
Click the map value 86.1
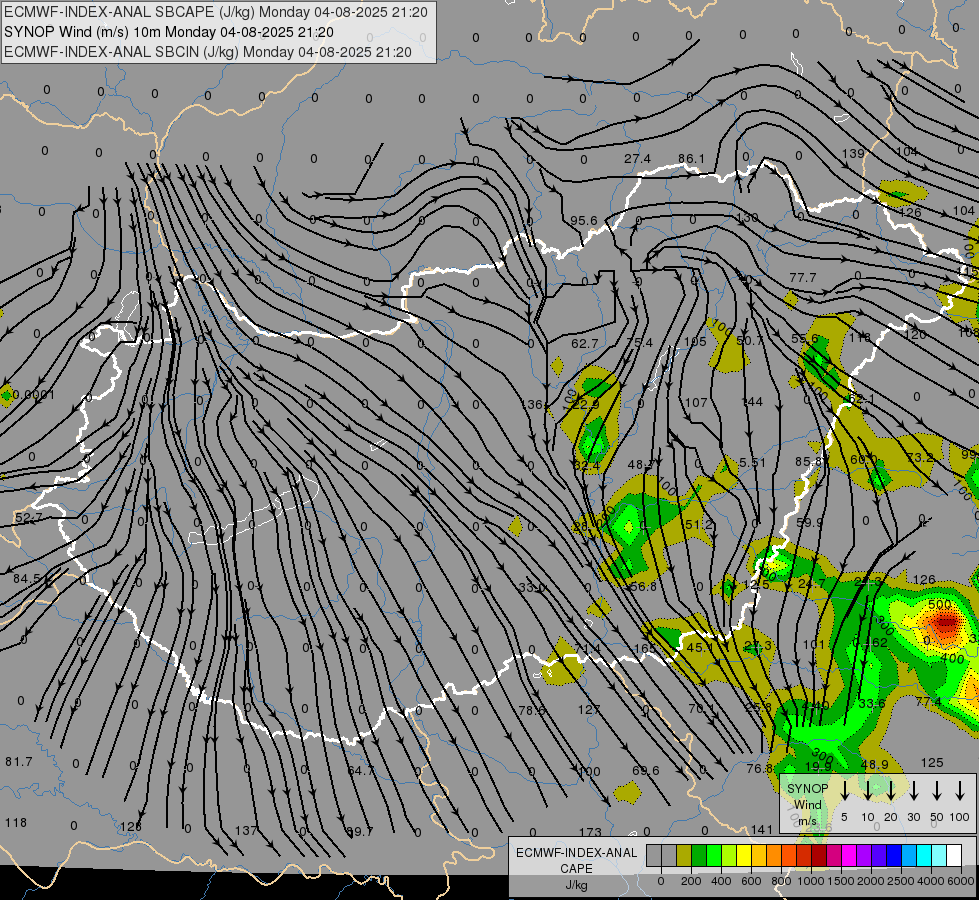(691, 159)
